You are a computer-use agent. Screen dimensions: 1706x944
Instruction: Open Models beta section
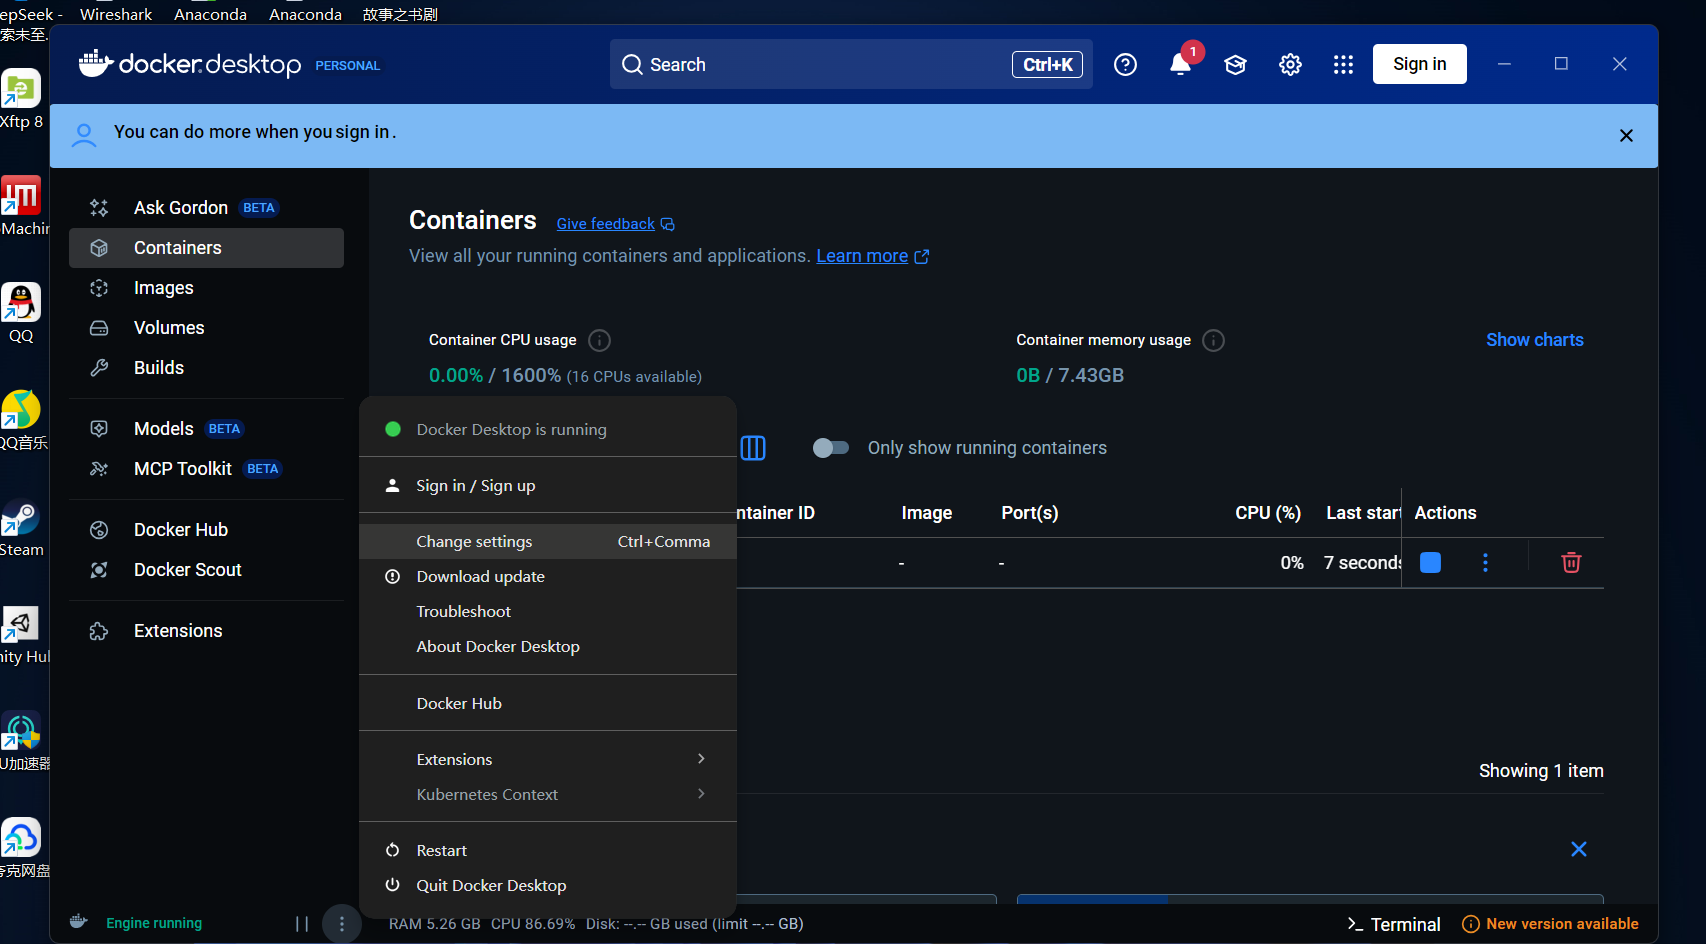click(206, 429)
